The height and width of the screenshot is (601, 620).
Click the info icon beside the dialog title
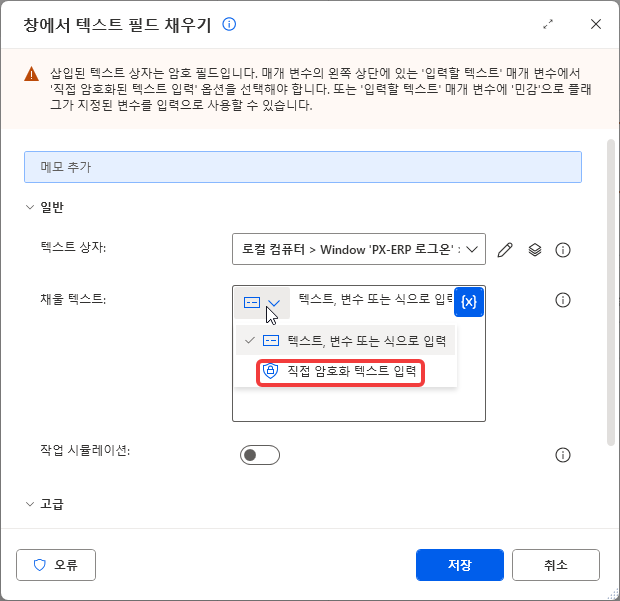pos(229,24)
